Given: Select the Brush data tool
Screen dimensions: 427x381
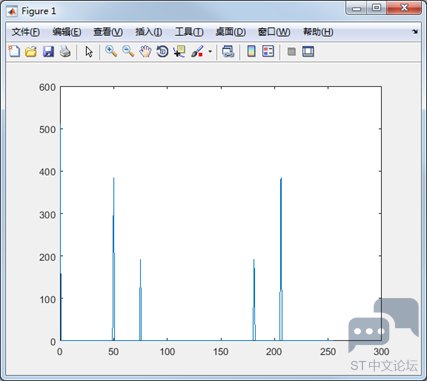Looking at the screenshot, I should coord(197,52).
